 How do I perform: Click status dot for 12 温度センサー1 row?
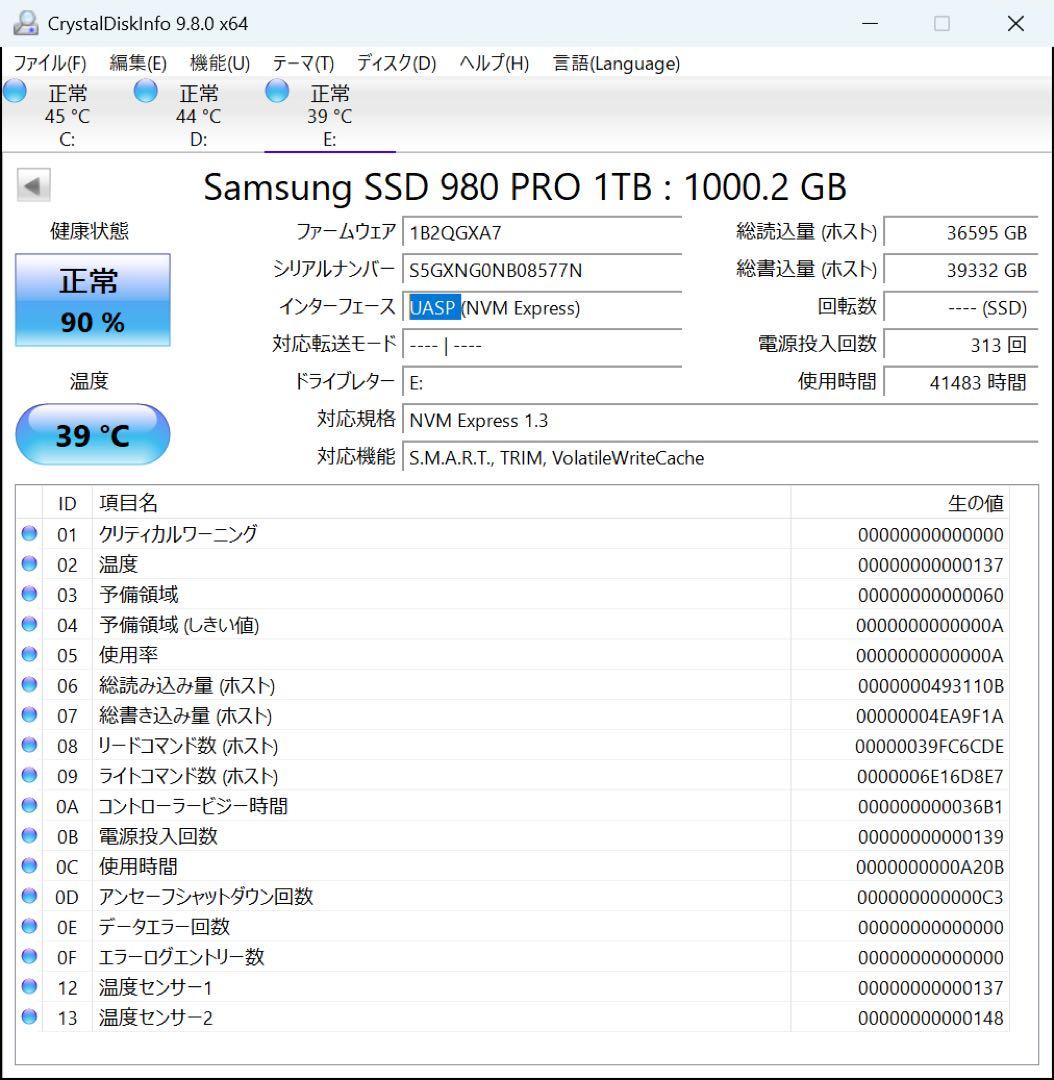29,986
